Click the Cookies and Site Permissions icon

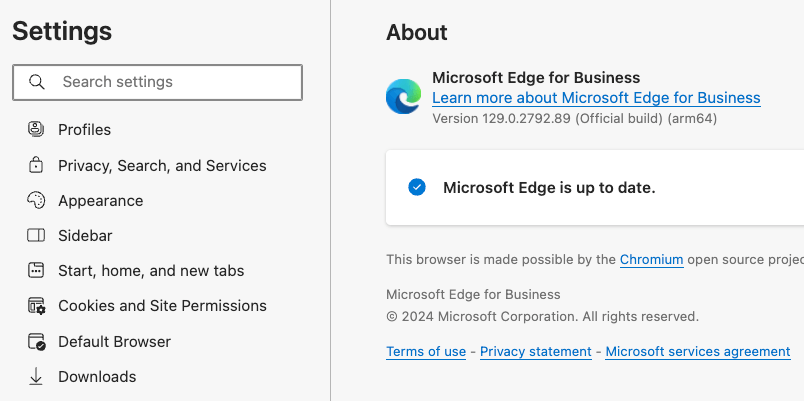(x=36, y=306)
